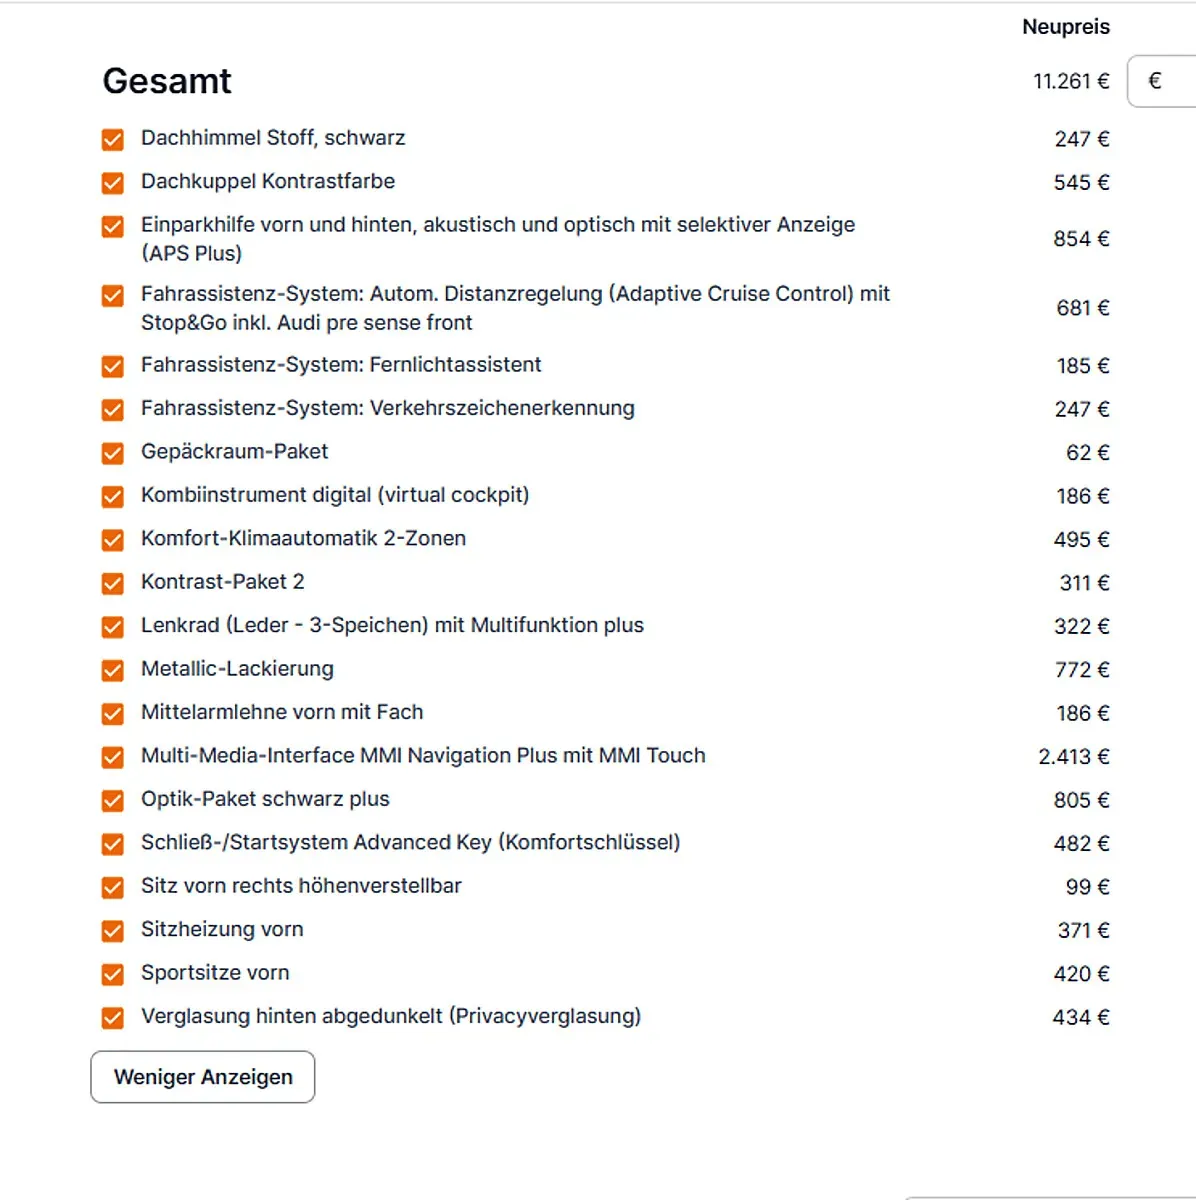
Task: Deselect Einparkhilfe vorn und hinten checkbox
Action: [113, 226]
